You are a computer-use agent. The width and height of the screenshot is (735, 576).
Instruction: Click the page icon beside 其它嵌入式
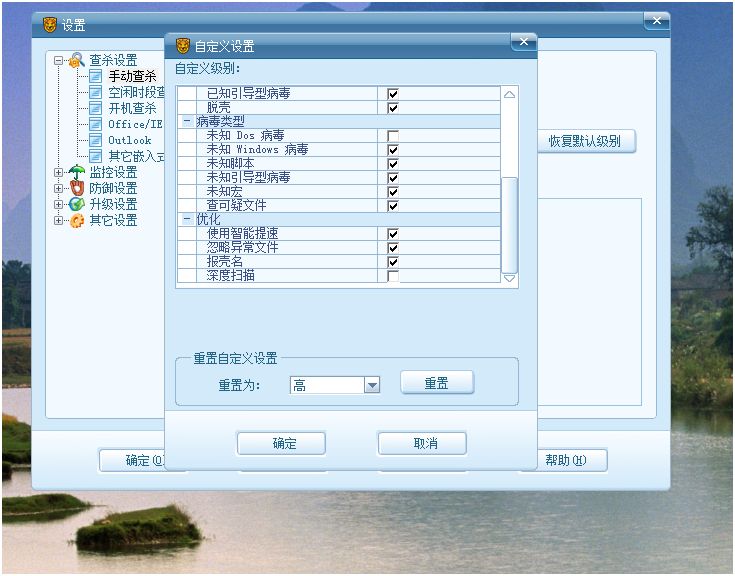click(x=95, y=156)
